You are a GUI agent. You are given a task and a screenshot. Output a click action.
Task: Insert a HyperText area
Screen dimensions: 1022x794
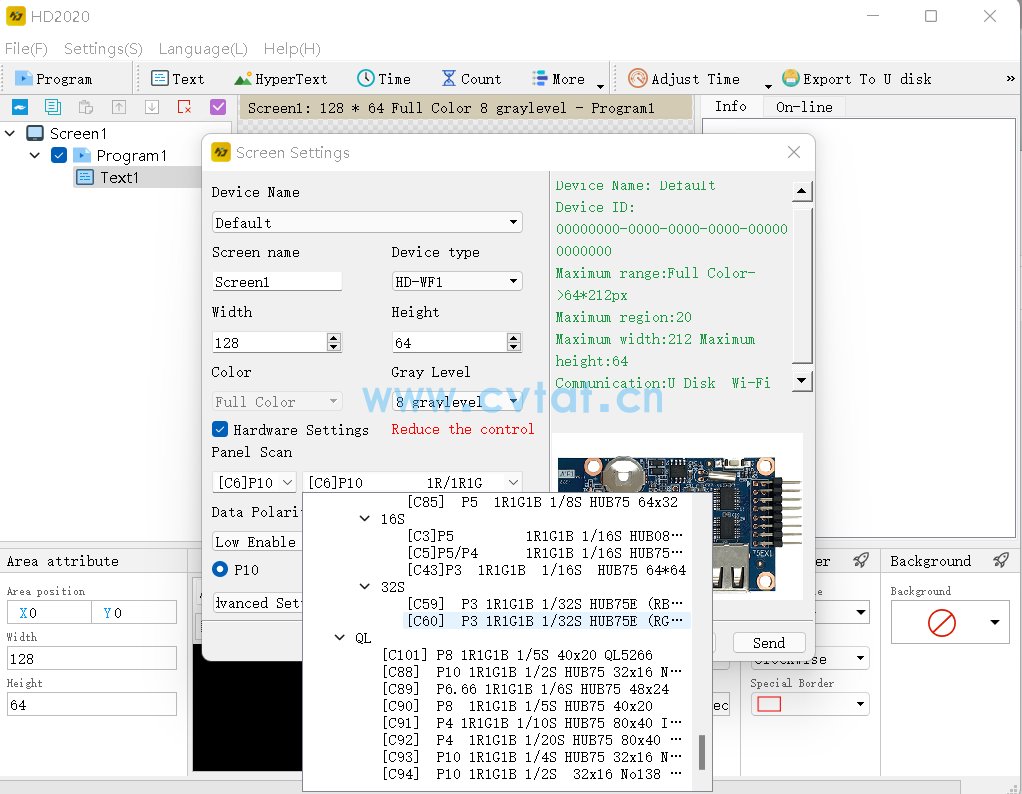(x=280, y=79)
